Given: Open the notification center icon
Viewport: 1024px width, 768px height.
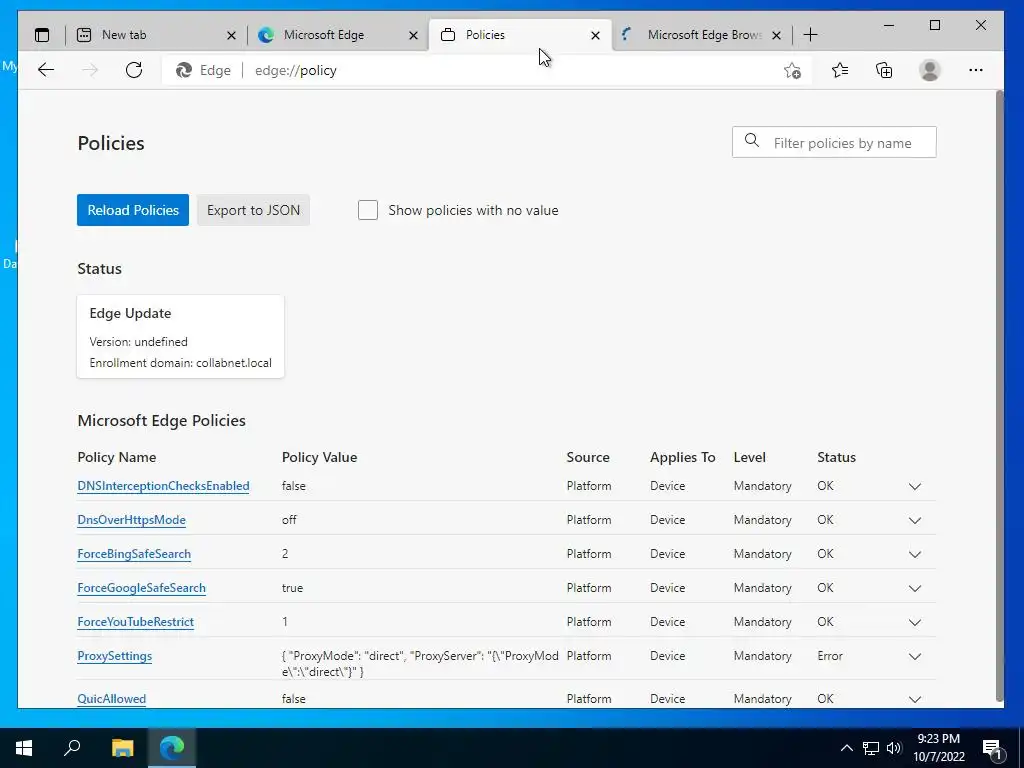Looking at the screenshot, I should (992, 750).
